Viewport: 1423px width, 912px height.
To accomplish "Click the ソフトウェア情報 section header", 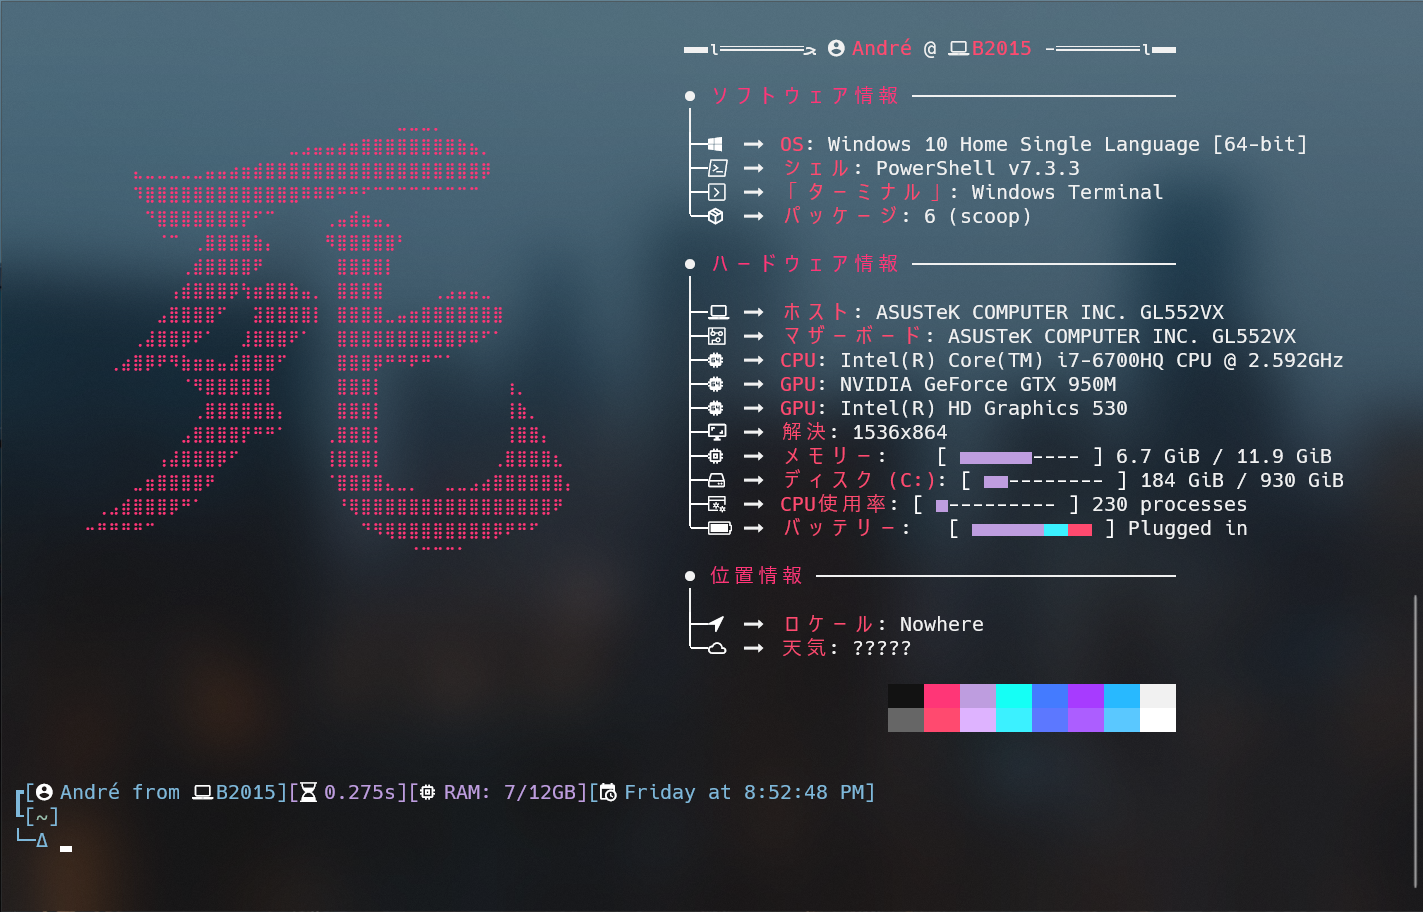I will tap(804, 95).
